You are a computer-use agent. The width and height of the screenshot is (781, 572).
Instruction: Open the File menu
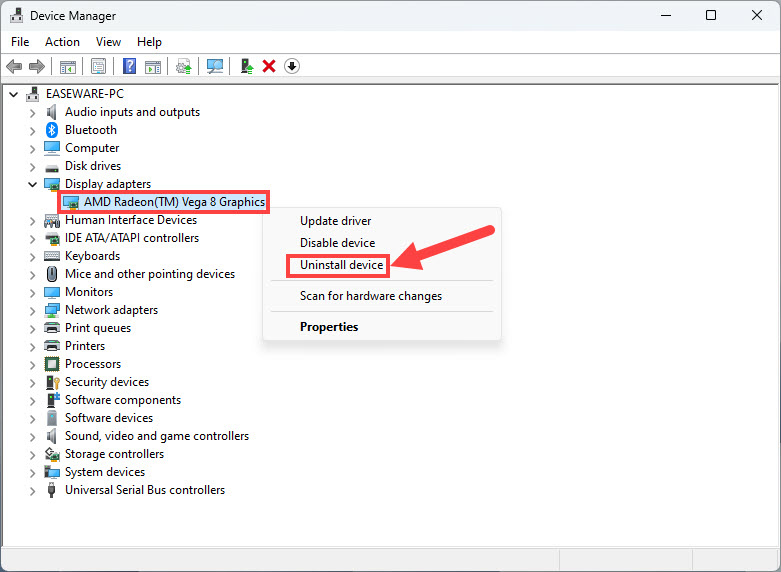tap(20, 42)
